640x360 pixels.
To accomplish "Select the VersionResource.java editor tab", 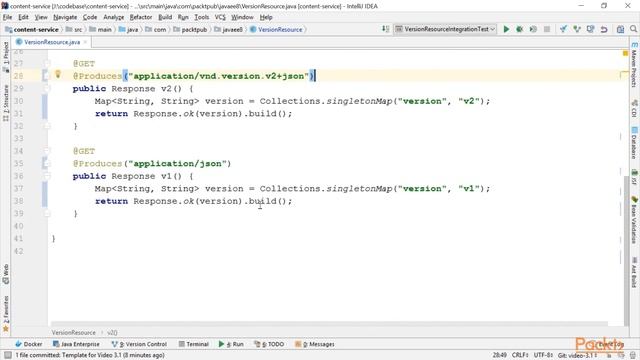I will click(x=51, y=42).
